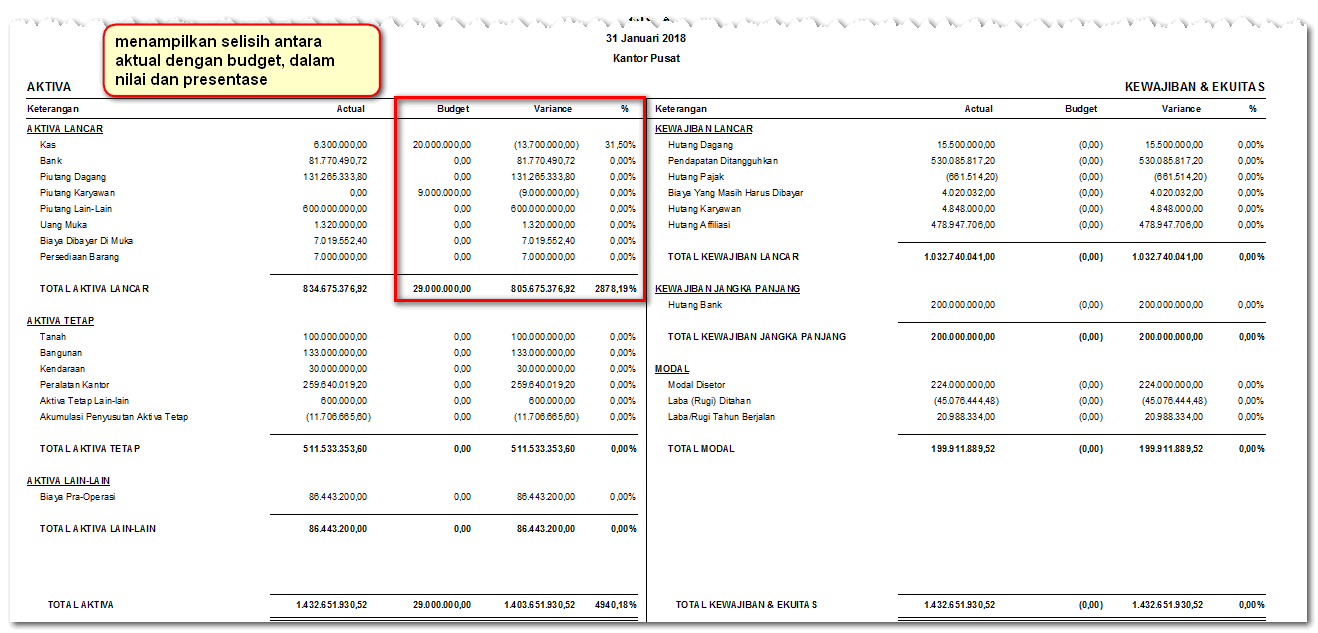
Task: Click the "Hutang Pajak" account label
Action: (x=696, y=177)
